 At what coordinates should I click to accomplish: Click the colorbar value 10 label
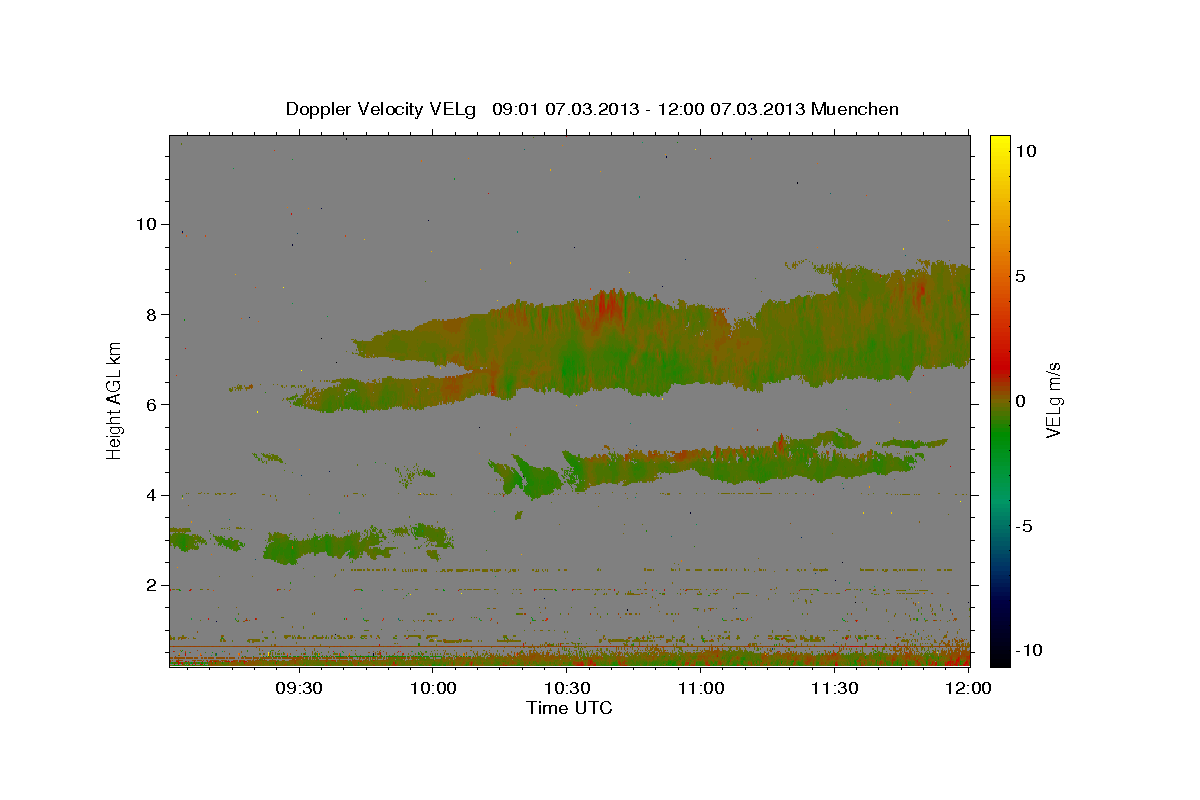(1025, 151)
